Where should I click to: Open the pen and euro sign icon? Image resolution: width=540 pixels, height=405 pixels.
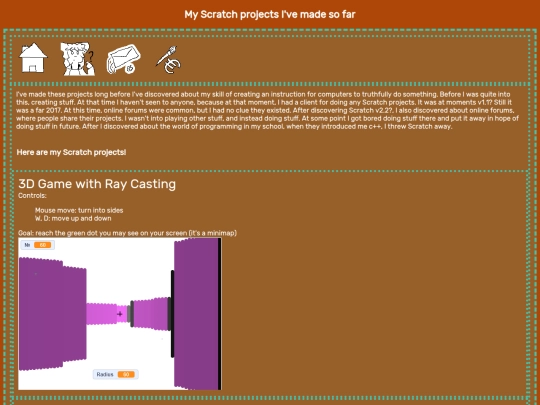point(168,59)
